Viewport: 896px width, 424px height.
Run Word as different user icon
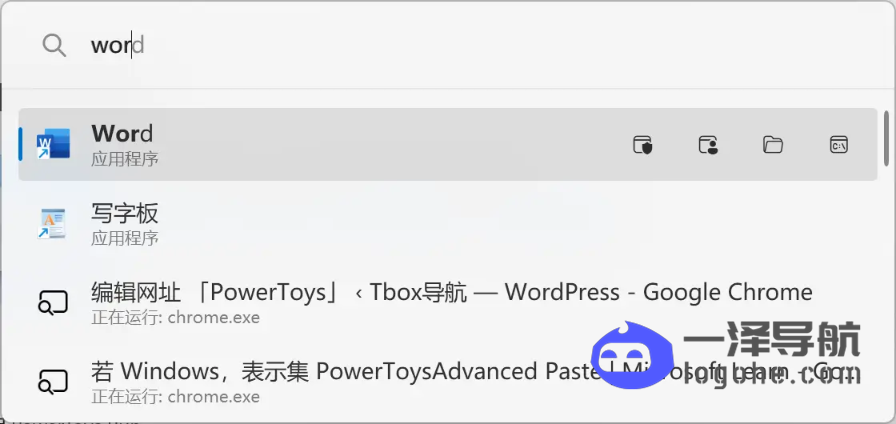[x=708, y=145]
